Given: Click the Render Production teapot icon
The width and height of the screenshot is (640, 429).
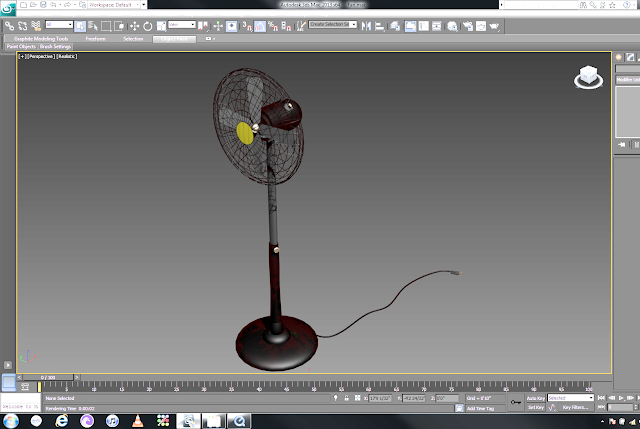Looking at the screenshot, I should point(494,26).
